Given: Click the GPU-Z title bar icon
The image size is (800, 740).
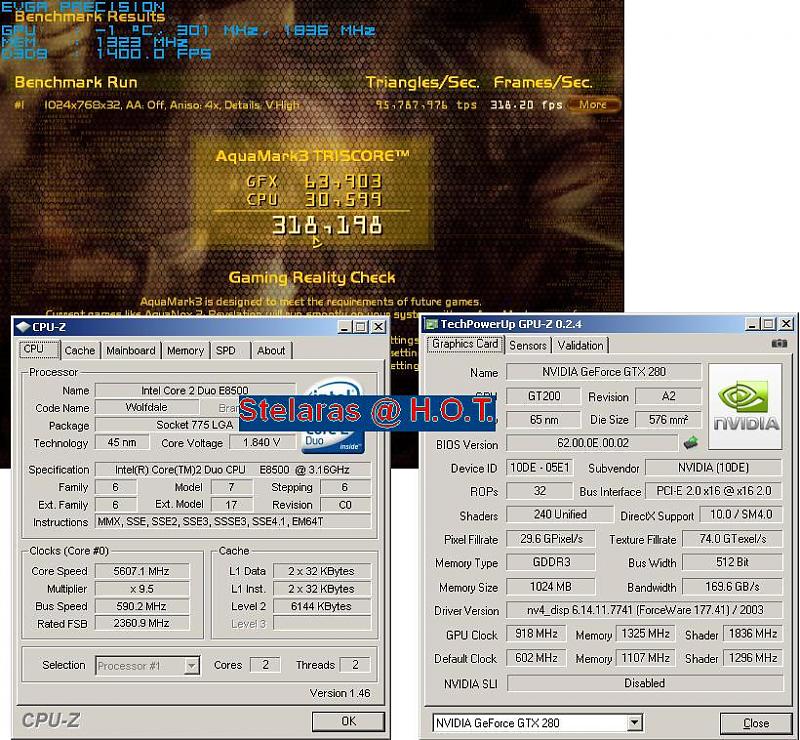Looking at the screenshot, I should click(x=432, y=324).
